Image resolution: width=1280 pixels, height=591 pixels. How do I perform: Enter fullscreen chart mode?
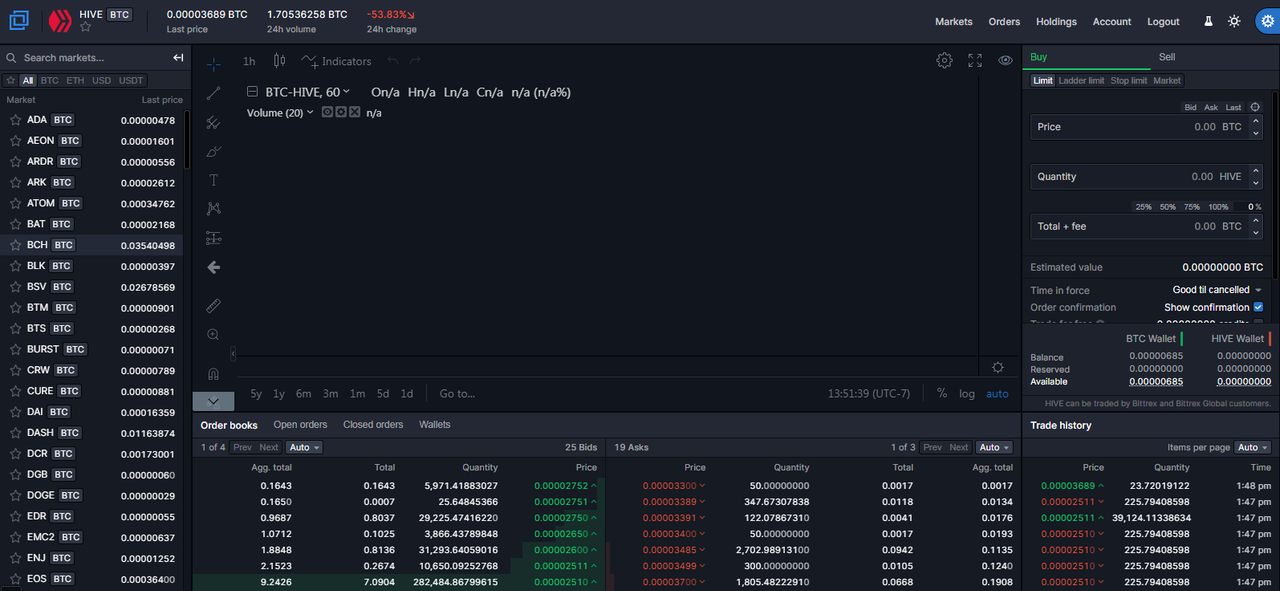point(975,60)
